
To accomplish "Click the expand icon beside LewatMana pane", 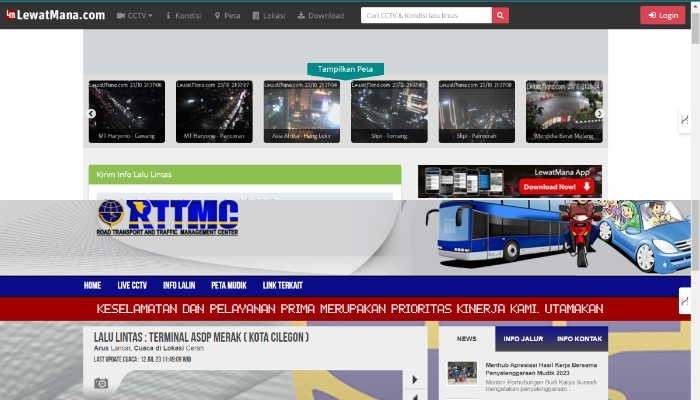I will click(684, 120).
